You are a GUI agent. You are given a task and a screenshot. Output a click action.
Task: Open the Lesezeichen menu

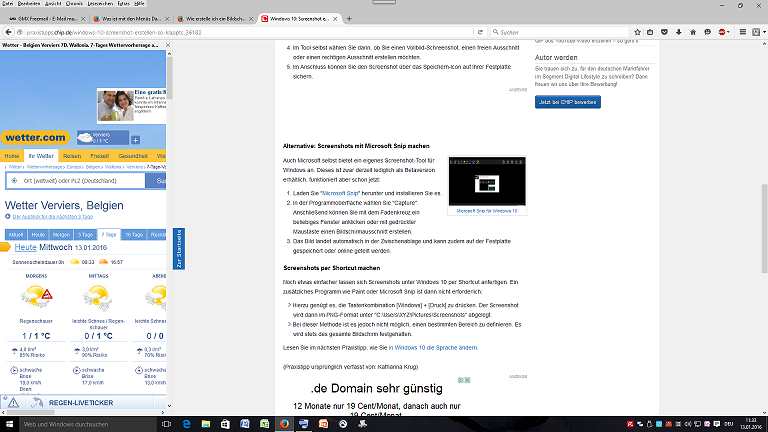tap(100, 3)
